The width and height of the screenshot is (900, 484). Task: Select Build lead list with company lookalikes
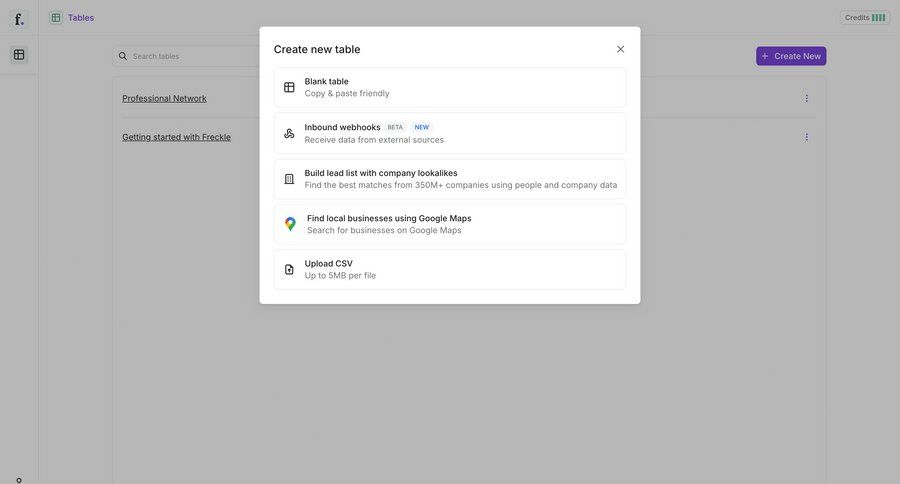(450, 179)
